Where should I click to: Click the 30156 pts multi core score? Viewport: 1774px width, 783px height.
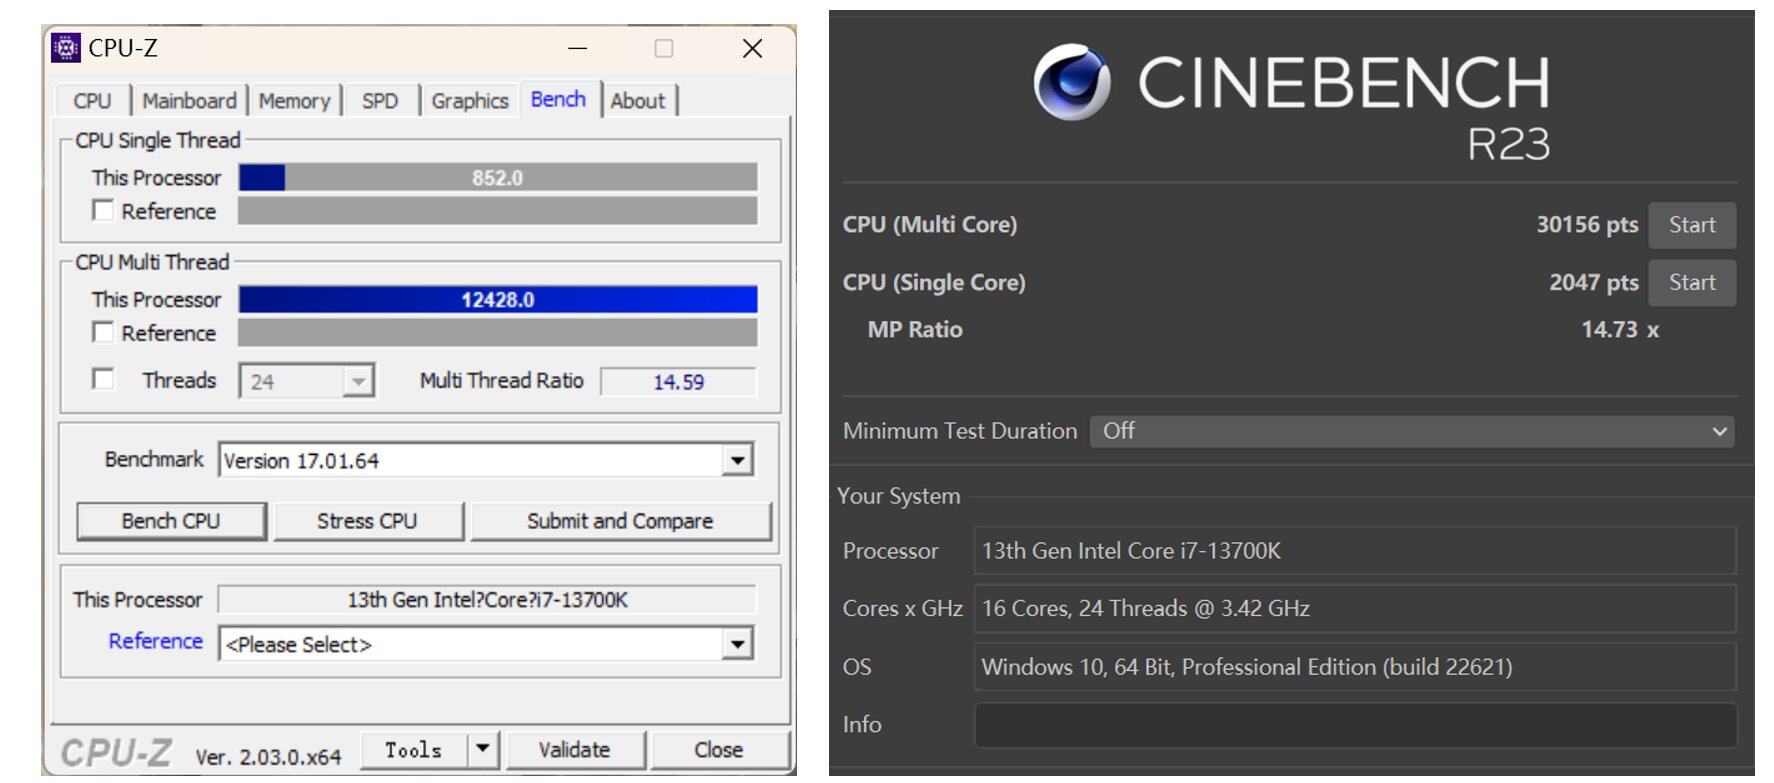pos(1587,225)
